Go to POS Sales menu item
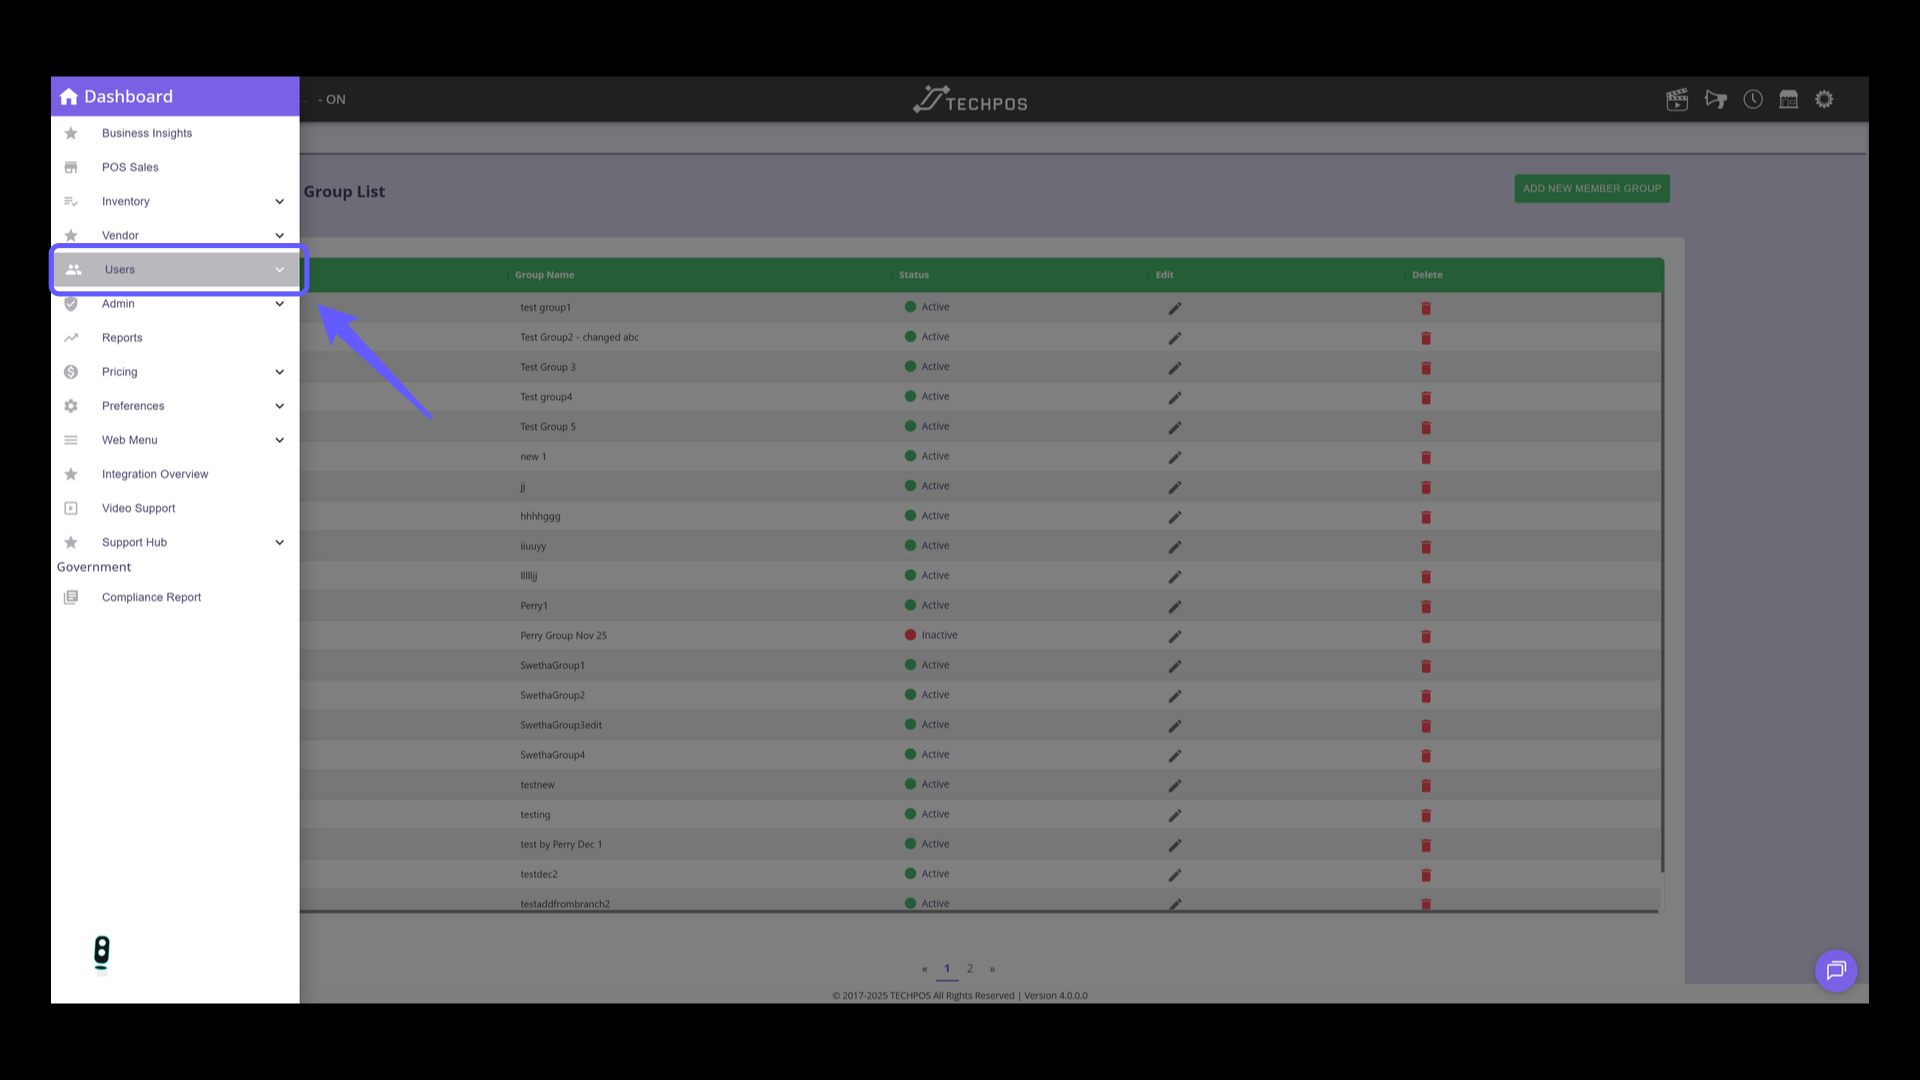The width and height of the screenshot is (1920, 1080). (129, 167)
